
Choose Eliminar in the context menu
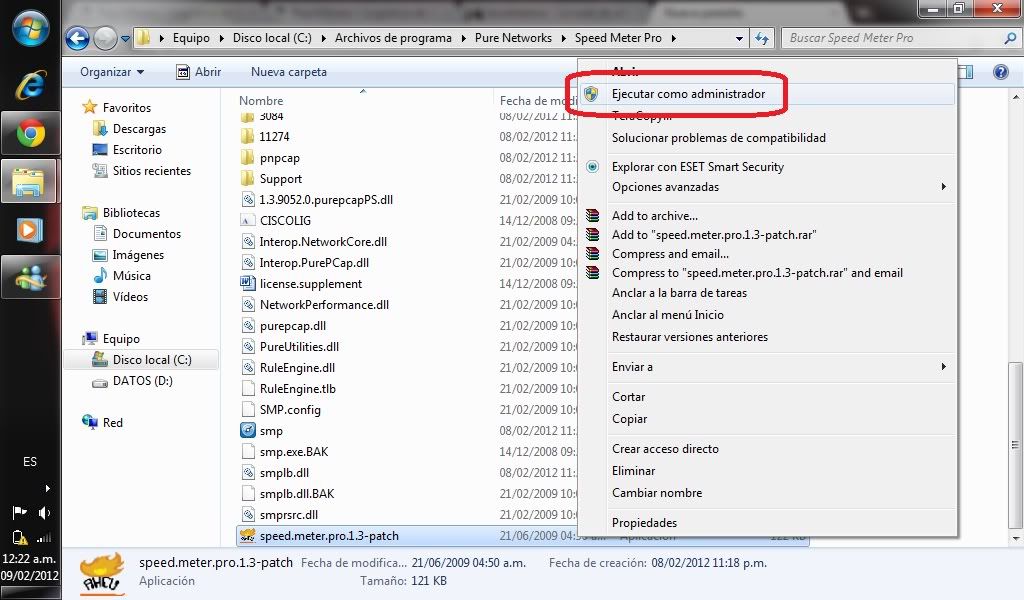767,471
